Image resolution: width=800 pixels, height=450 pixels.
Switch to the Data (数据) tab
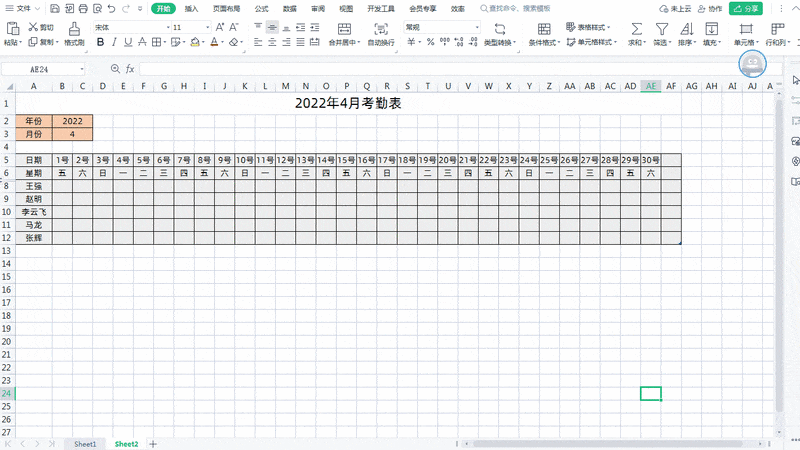290,9
